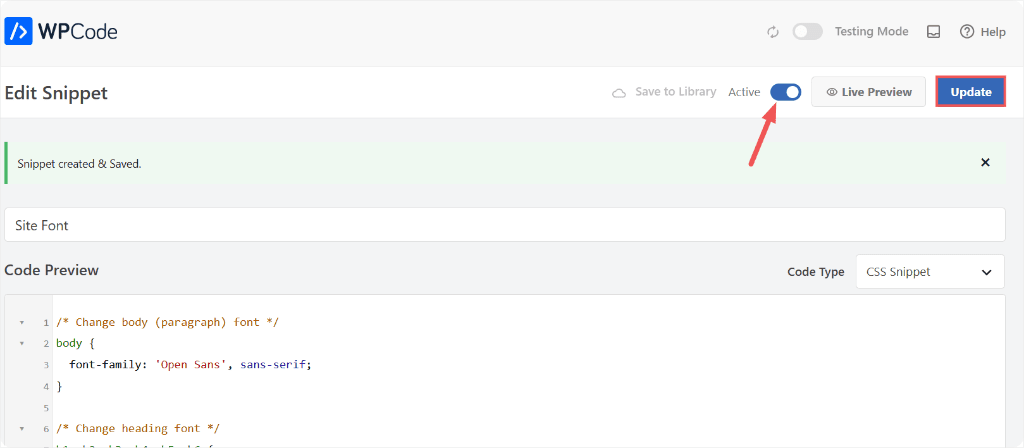
Task: Collapse the body block fold arrow on line 2
Action: click(x=22, y=344)
